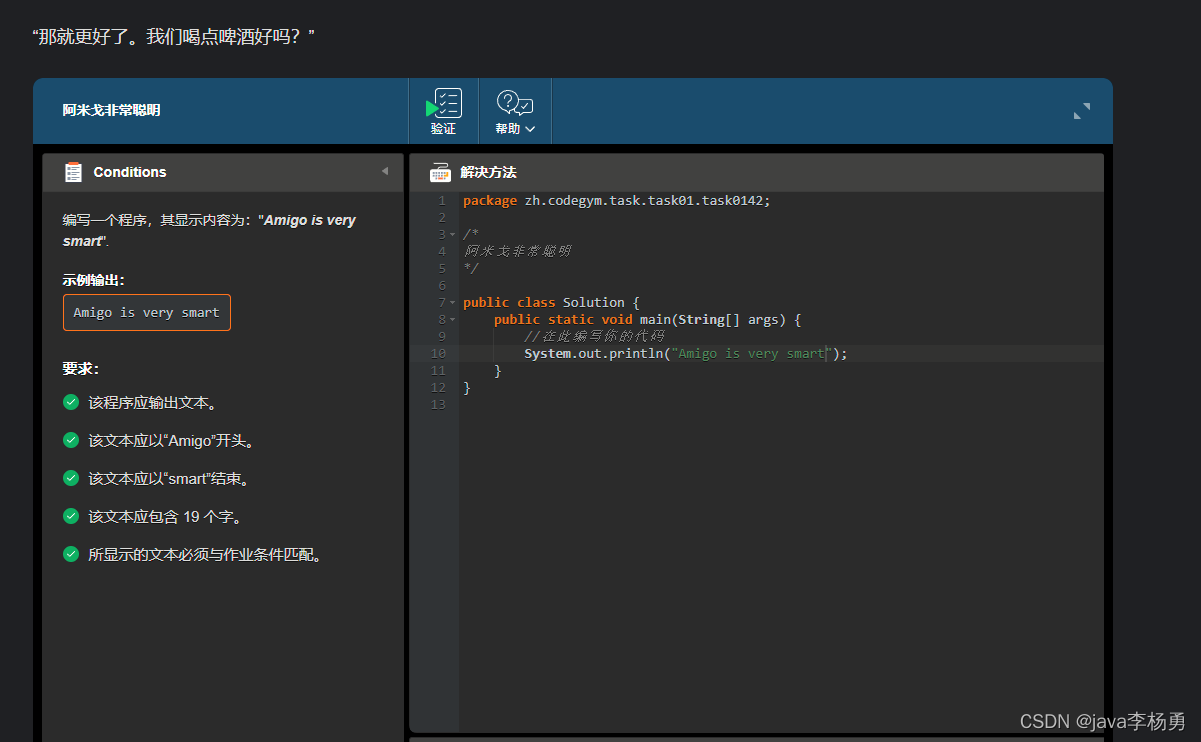
Task: Select the Conditions panel header
Action: [223, 172]
